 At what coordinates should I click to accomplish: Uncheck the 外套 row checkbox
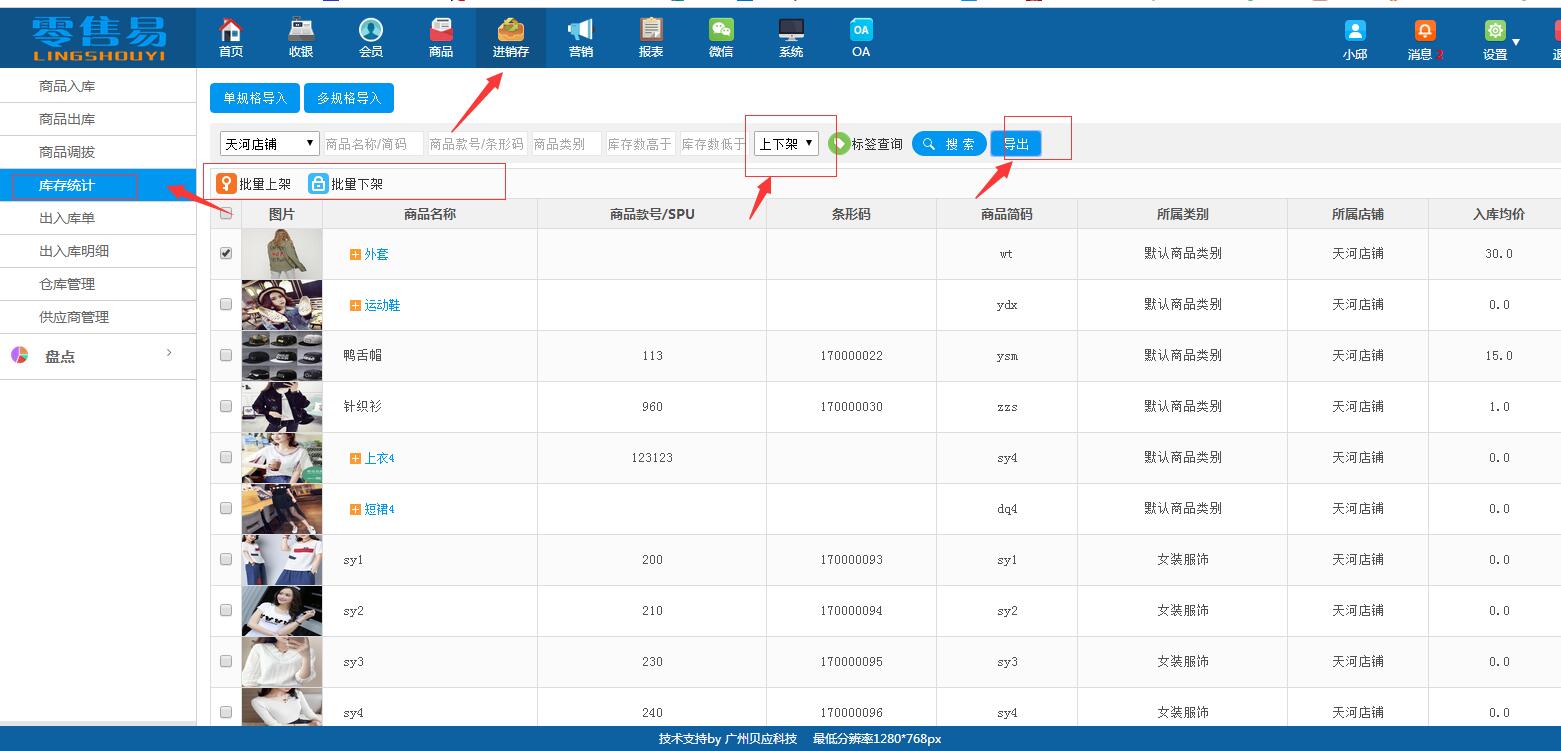226,253
